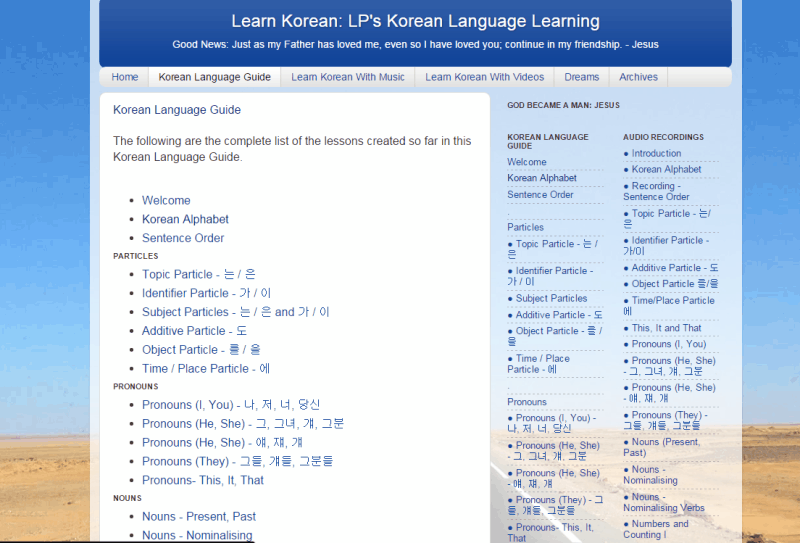Open Time / Place Particle main list link
The width and height of the screenshot is (800, 543).
pos(206,369)
